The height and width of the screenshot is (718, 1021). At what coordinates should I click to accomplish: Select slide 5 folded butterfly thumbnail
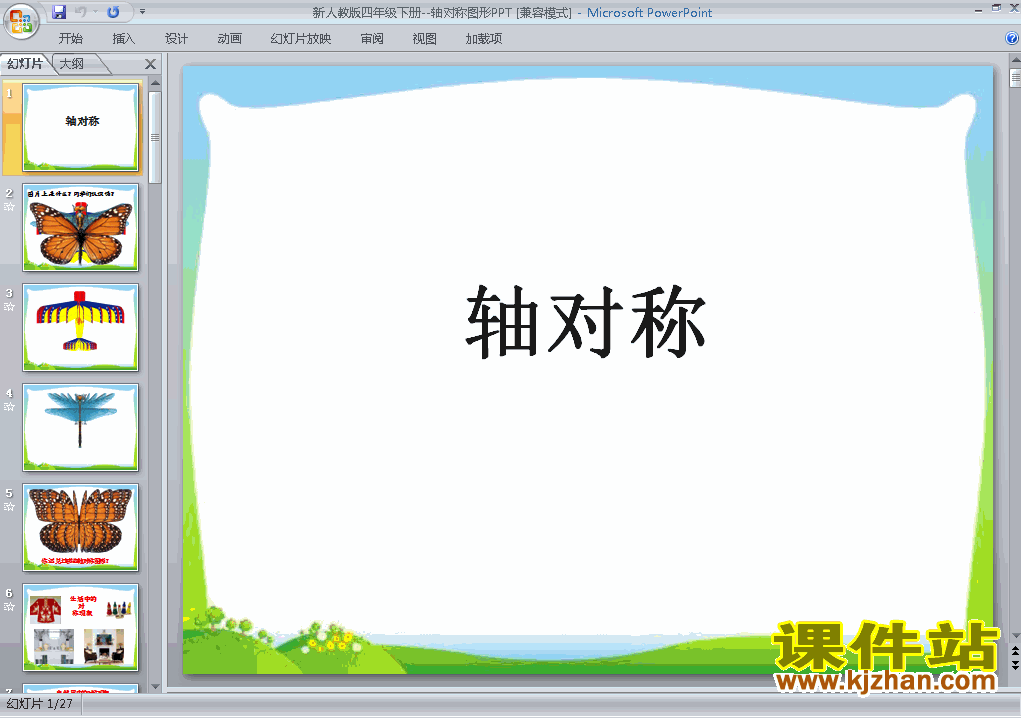coord(81,527)
